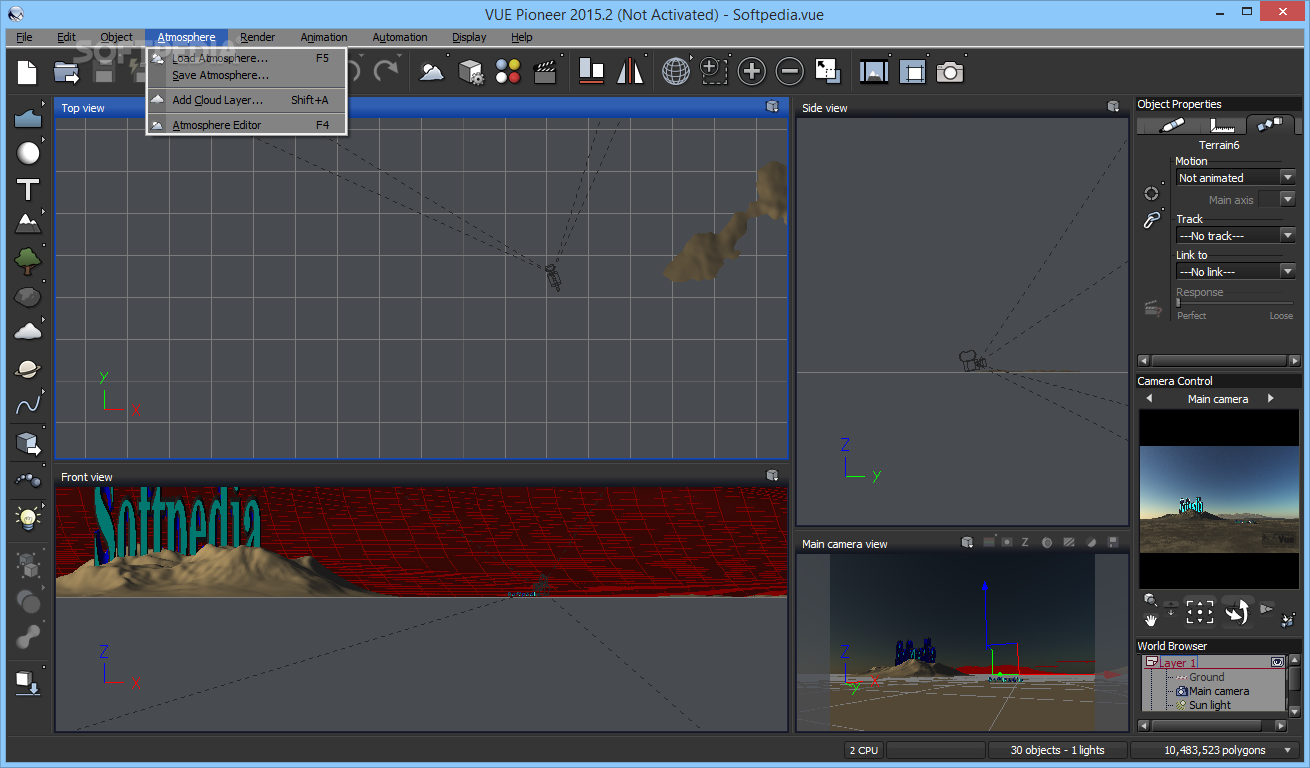
Task: Toggle the save disk icon in Main camera view header
Action: coord(1113,543)
